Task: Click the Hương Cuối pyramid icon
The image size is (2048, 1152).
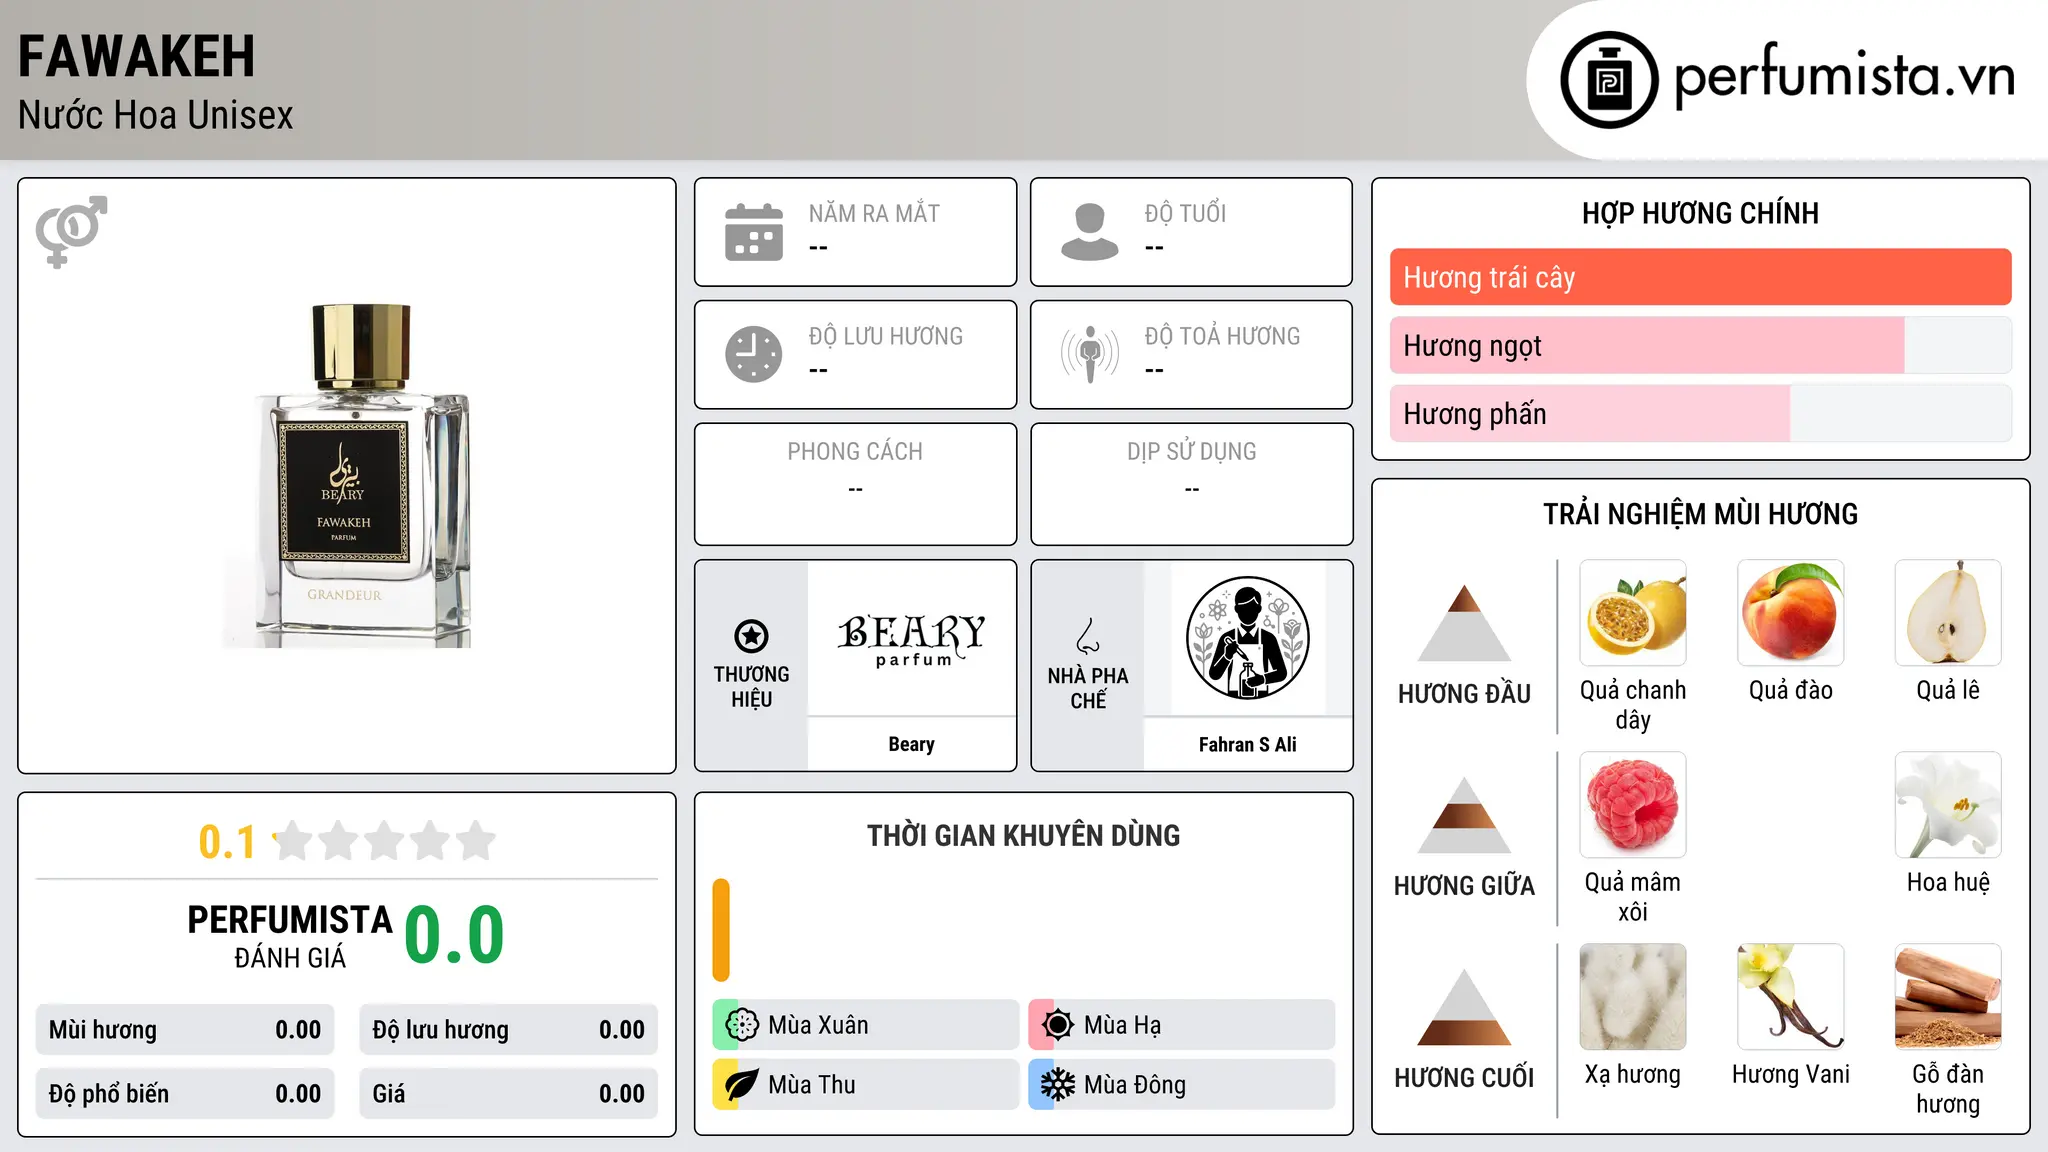Action: click(1464, 1007)
